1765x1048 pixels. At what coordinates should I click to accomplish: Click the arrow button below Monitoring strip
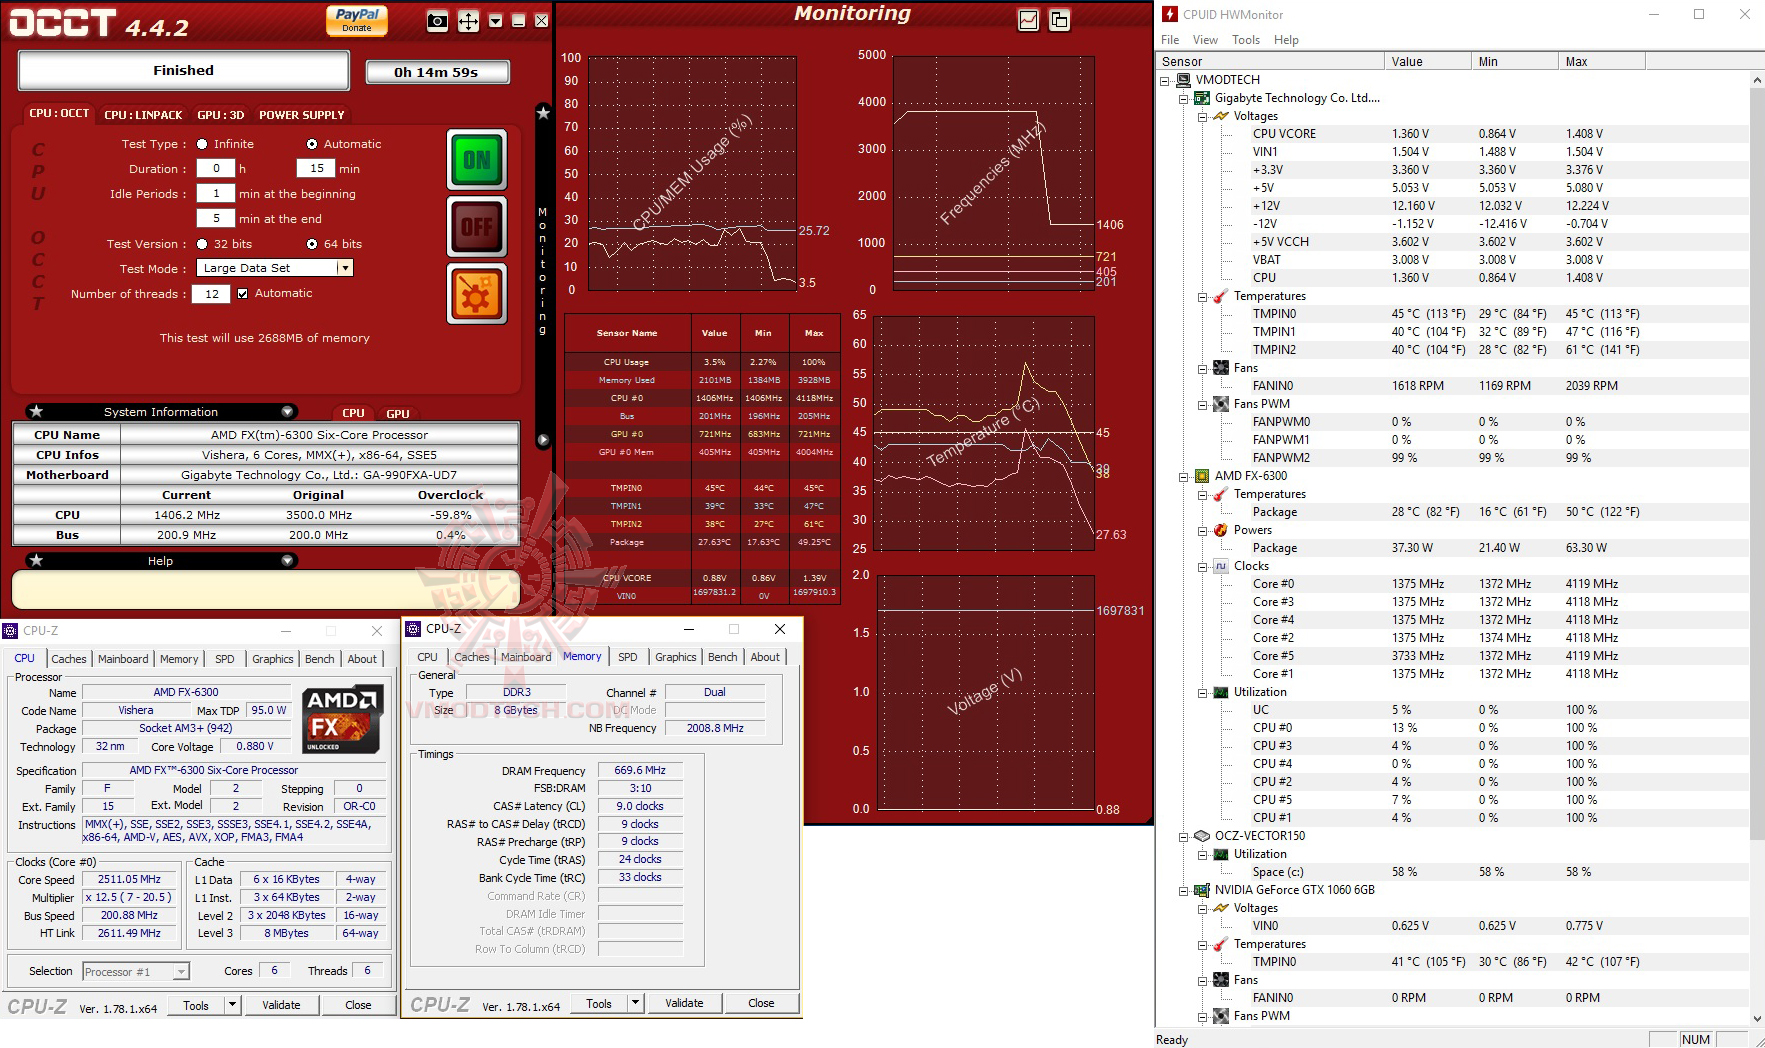point(543,440)
